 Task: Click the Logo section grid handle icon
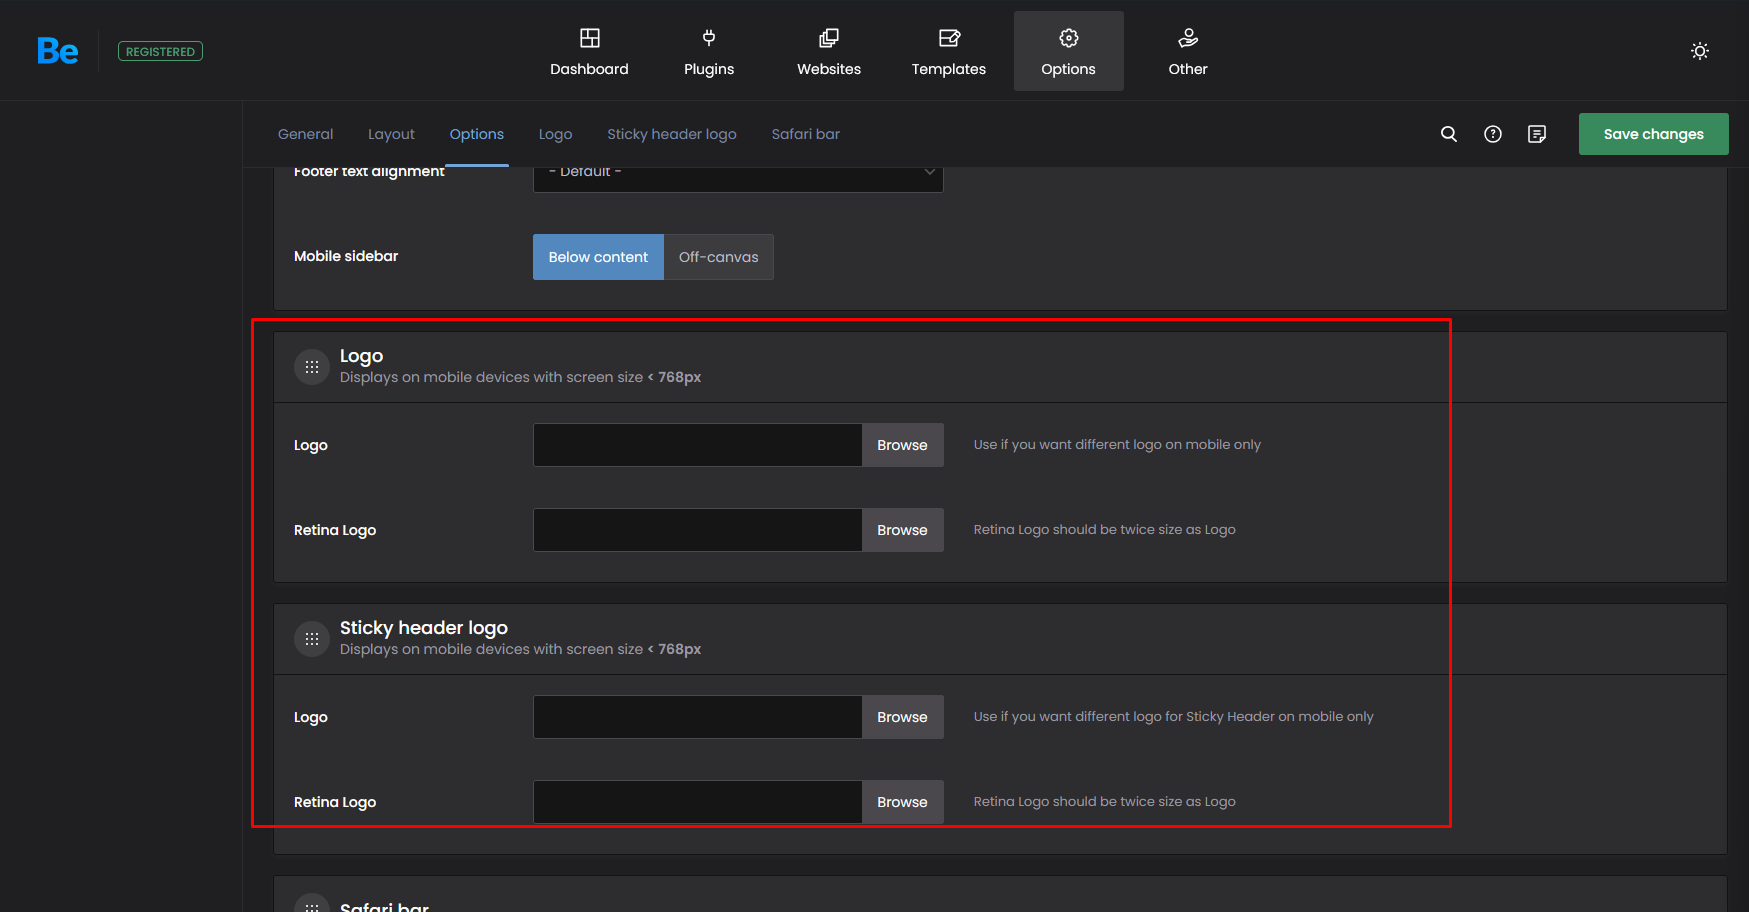tap(312, 367)
